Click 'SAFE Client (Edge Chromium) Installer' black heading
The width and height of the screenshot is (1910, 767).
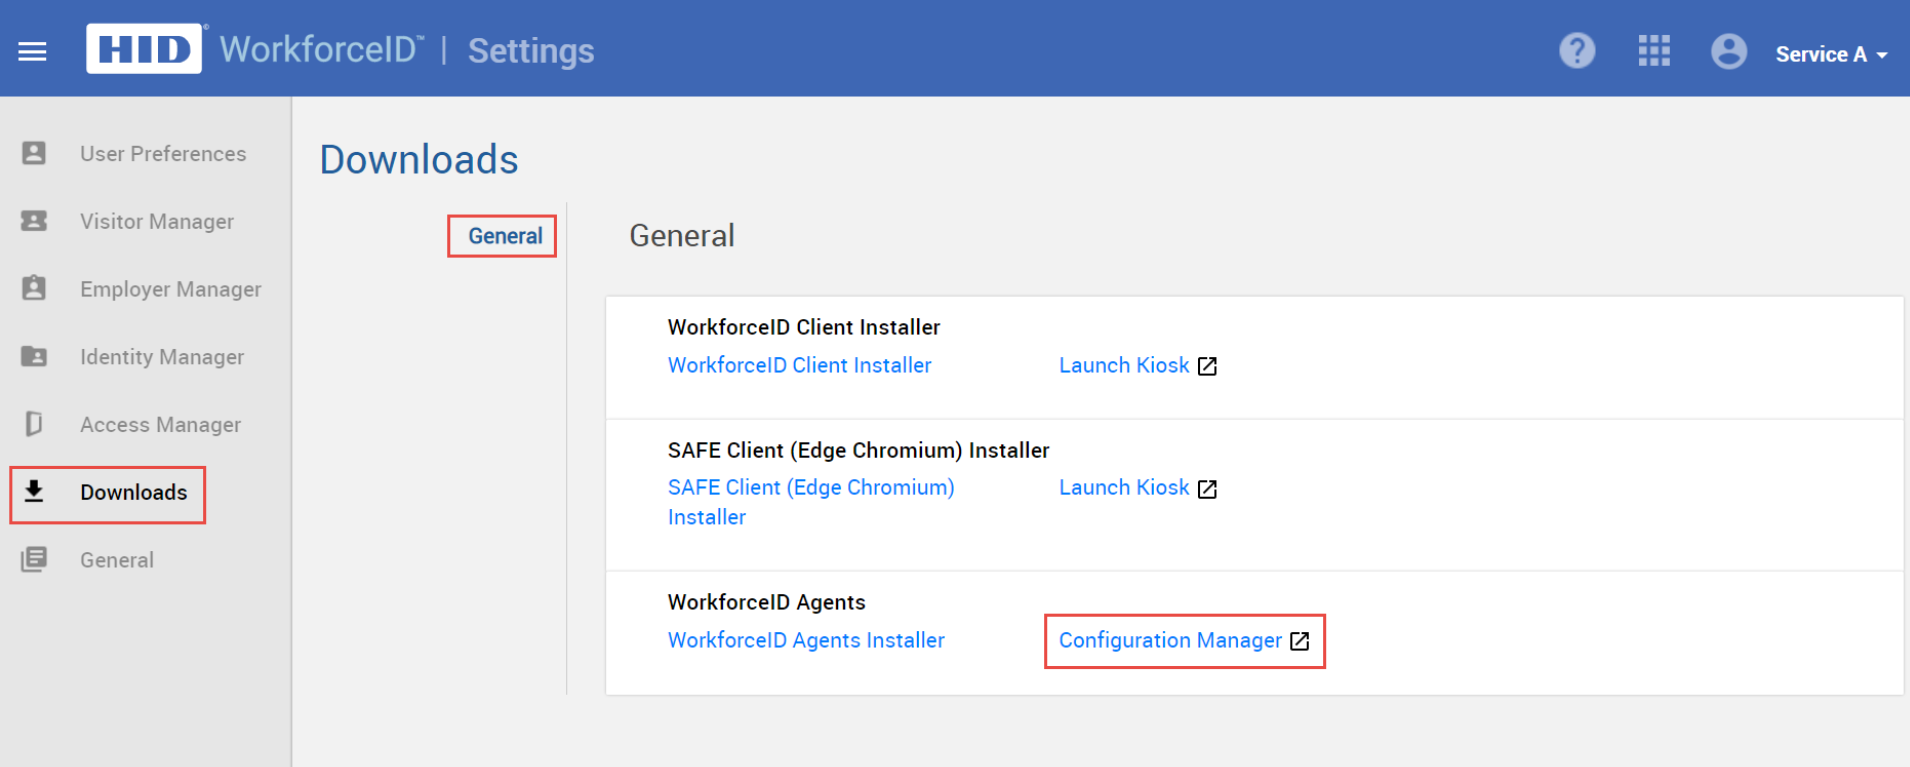(858, 450)
